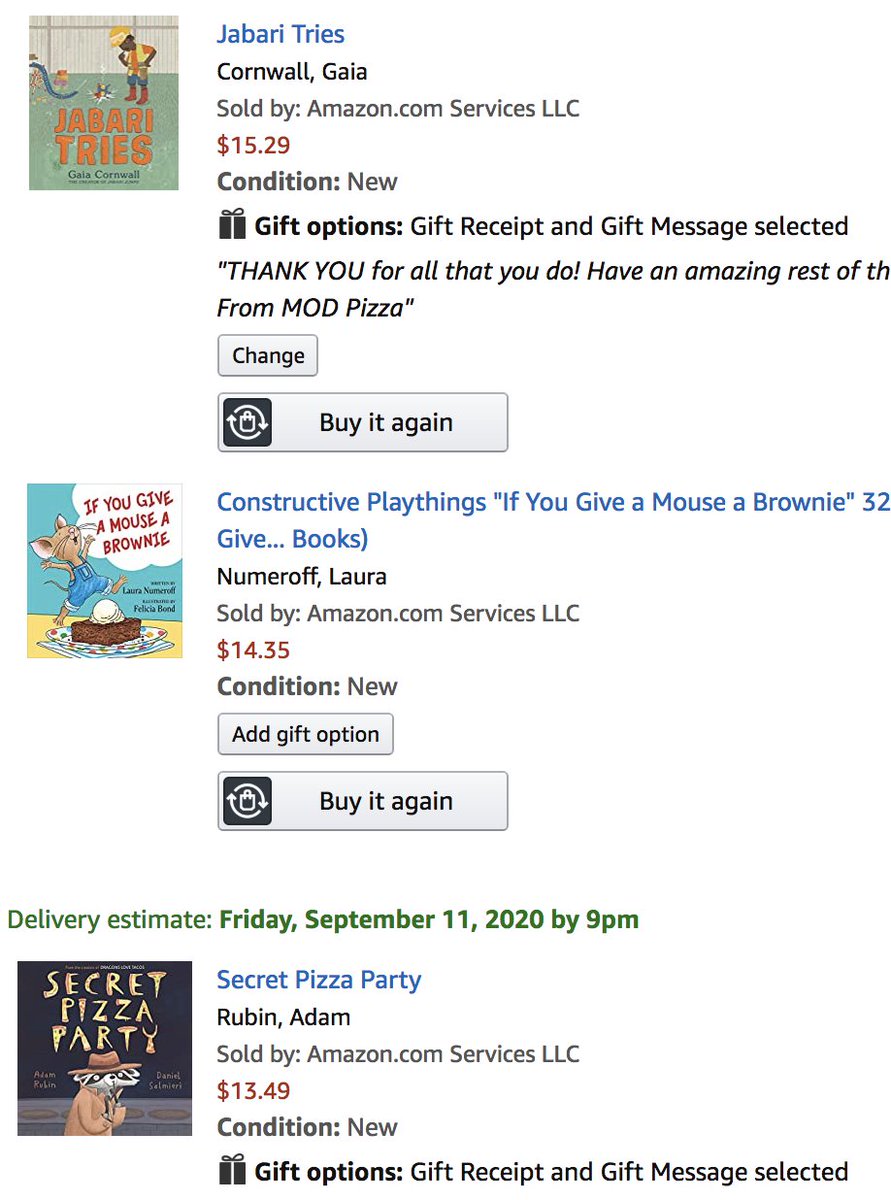This screenshot has width=891, height=1200.
Task: Click gift box icon under Secret Pizza Party
Action: pos(232,1170)
